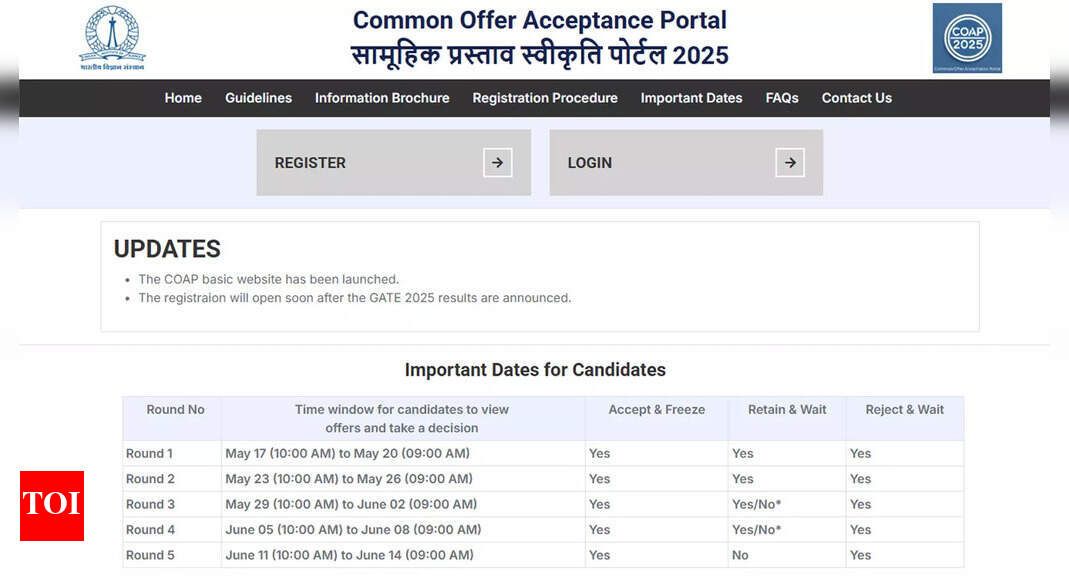Screen dimensions: 1069x580
Task: Click the arrow icon on REGISTER button
Action: pos(497,162)
